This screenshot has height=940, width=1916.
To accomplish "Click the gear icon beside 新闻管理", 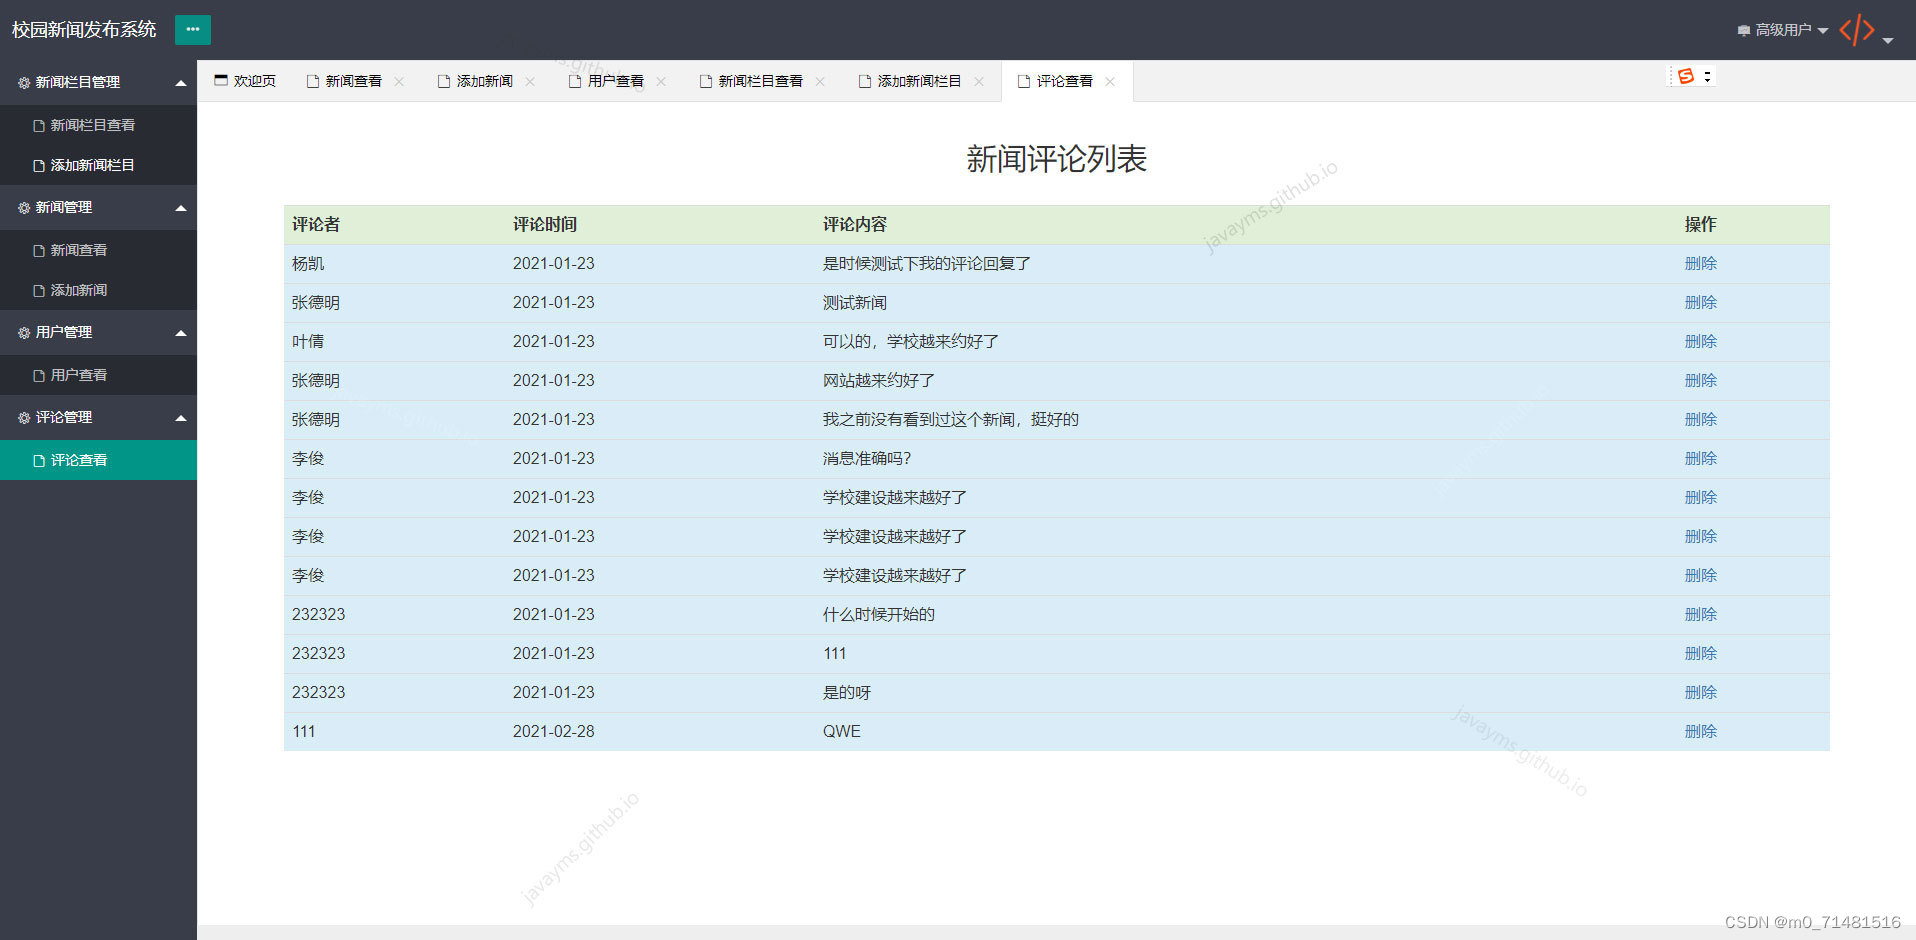I will point(23,207).
